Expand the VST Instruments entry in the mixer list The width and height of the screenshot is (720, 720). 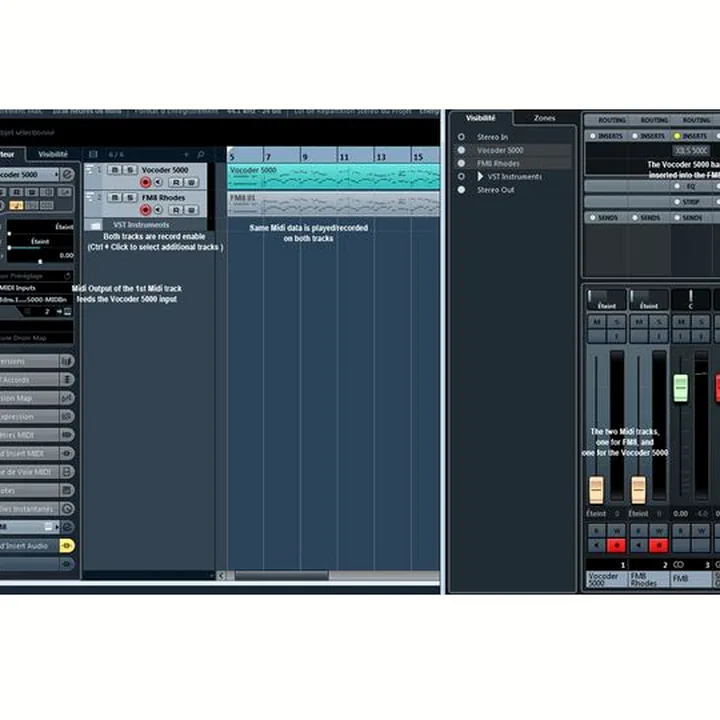(x=480, y=177)
